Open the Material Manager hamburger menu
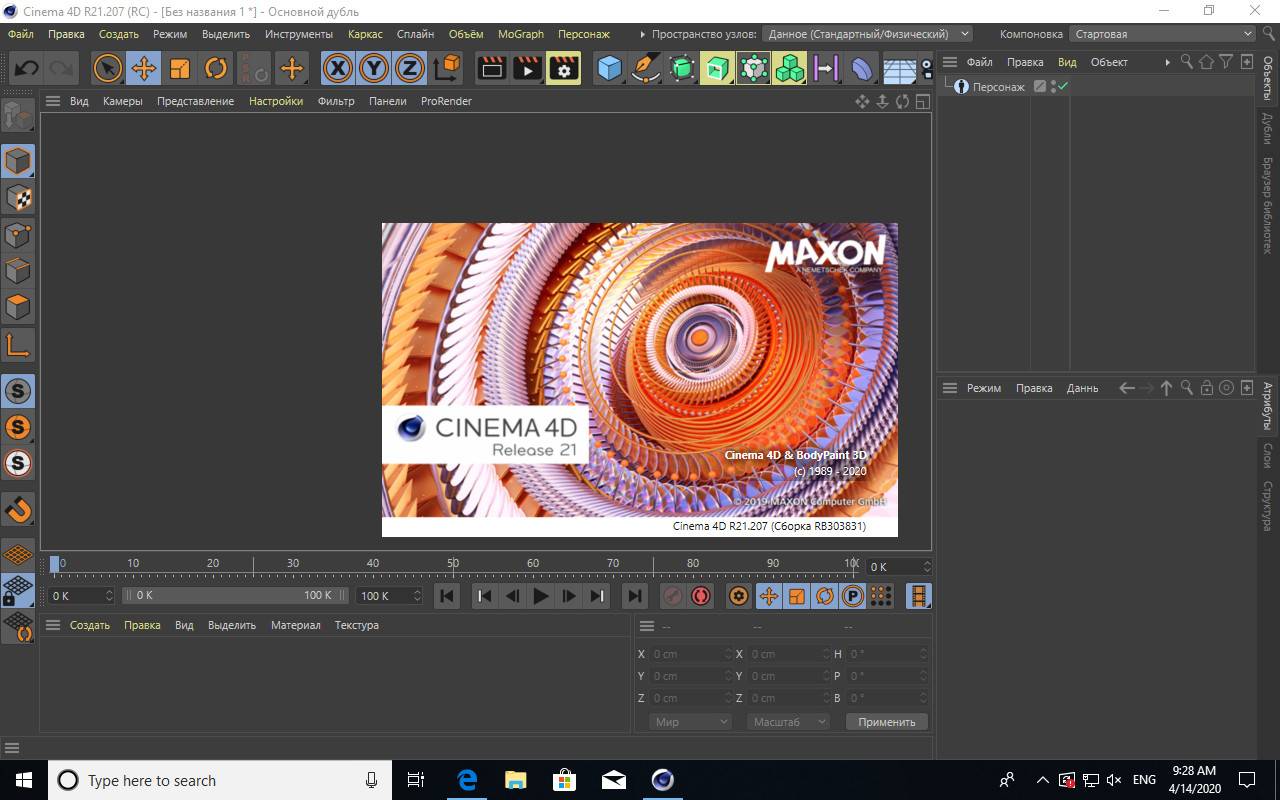This screenshot has width=1280, height=800. tap(53, 625)
